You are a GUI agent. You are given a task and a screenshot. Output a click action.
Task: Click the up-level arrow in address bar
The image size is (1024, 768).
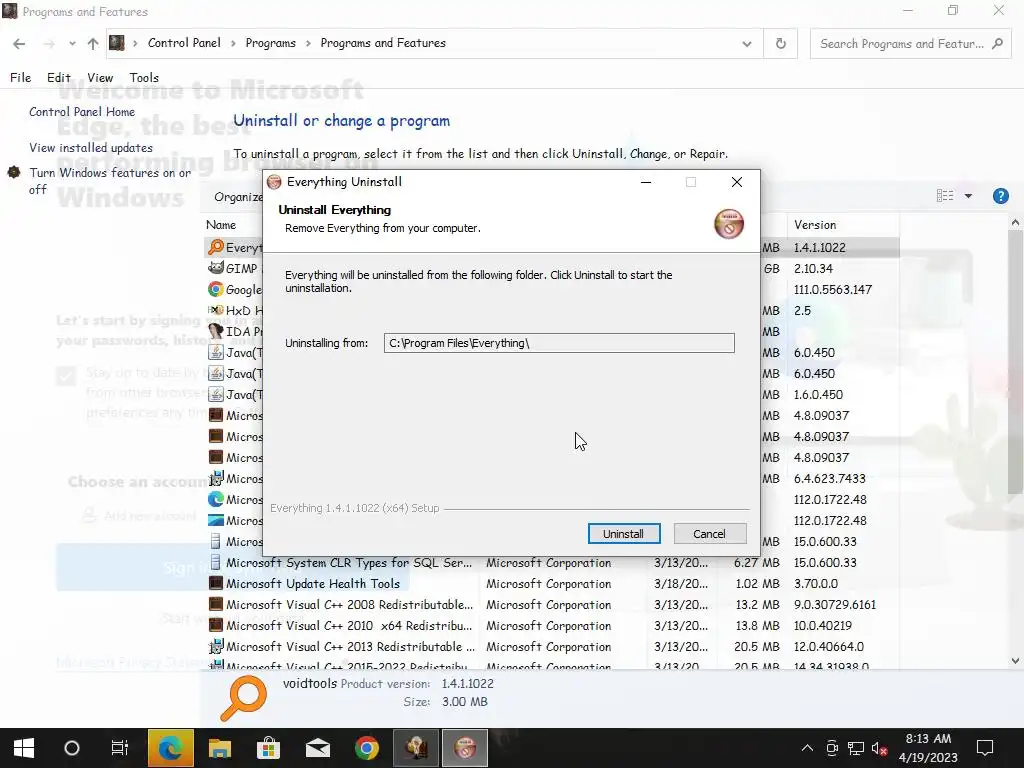[93, 44]
